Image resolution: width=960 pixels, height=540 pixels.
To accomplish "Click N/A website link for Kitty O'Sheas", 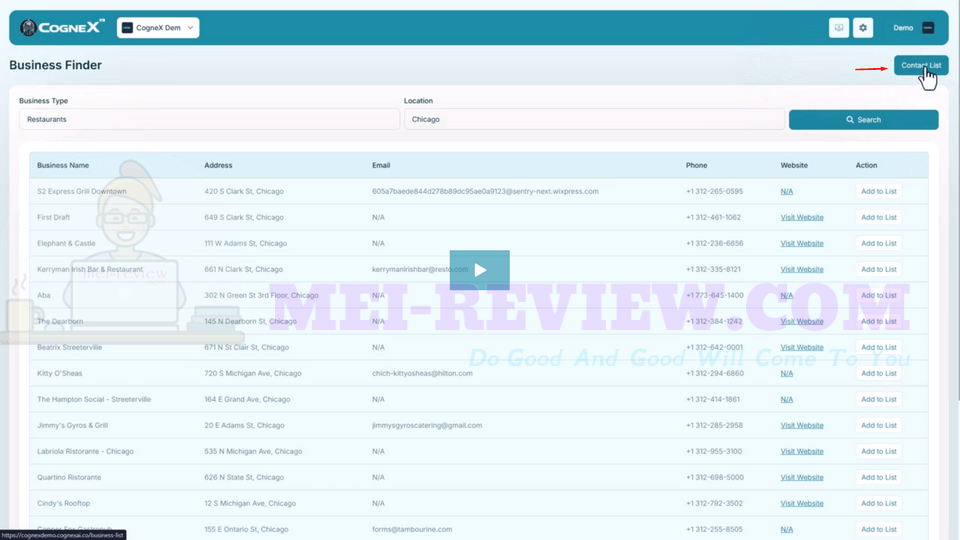I will (x=787, y=373).
